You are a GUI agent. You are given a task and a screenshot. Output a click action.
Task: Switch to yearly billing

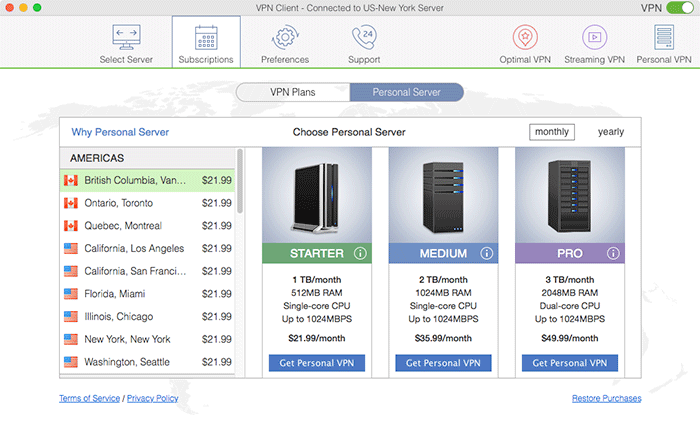[611, 132]
